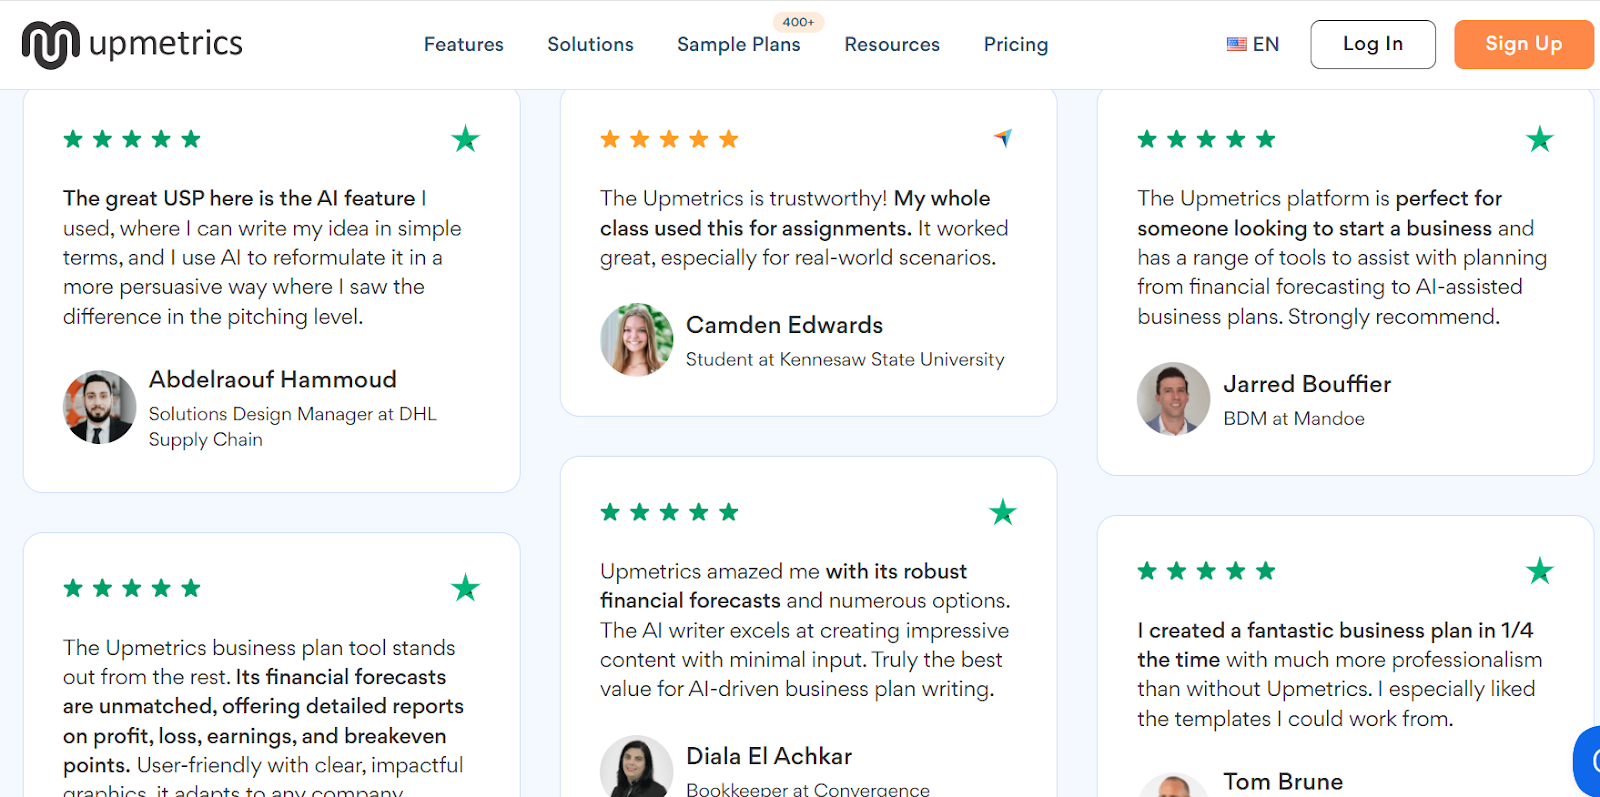Image resolution: width=1600 pixels, height=797 pixels.
Task: Click Abdelraouf Hammoud's profile photo
Action: coord(100,407)
